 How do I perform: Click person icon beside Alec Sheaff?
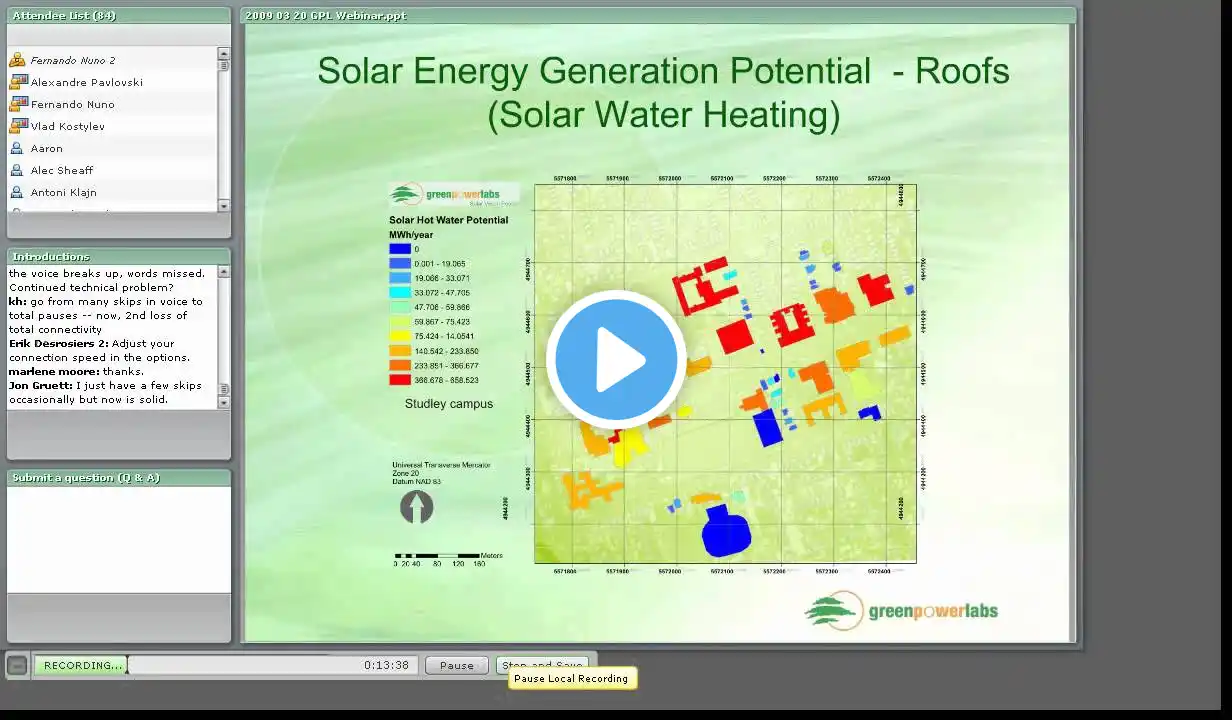click(x=17, y=170)
